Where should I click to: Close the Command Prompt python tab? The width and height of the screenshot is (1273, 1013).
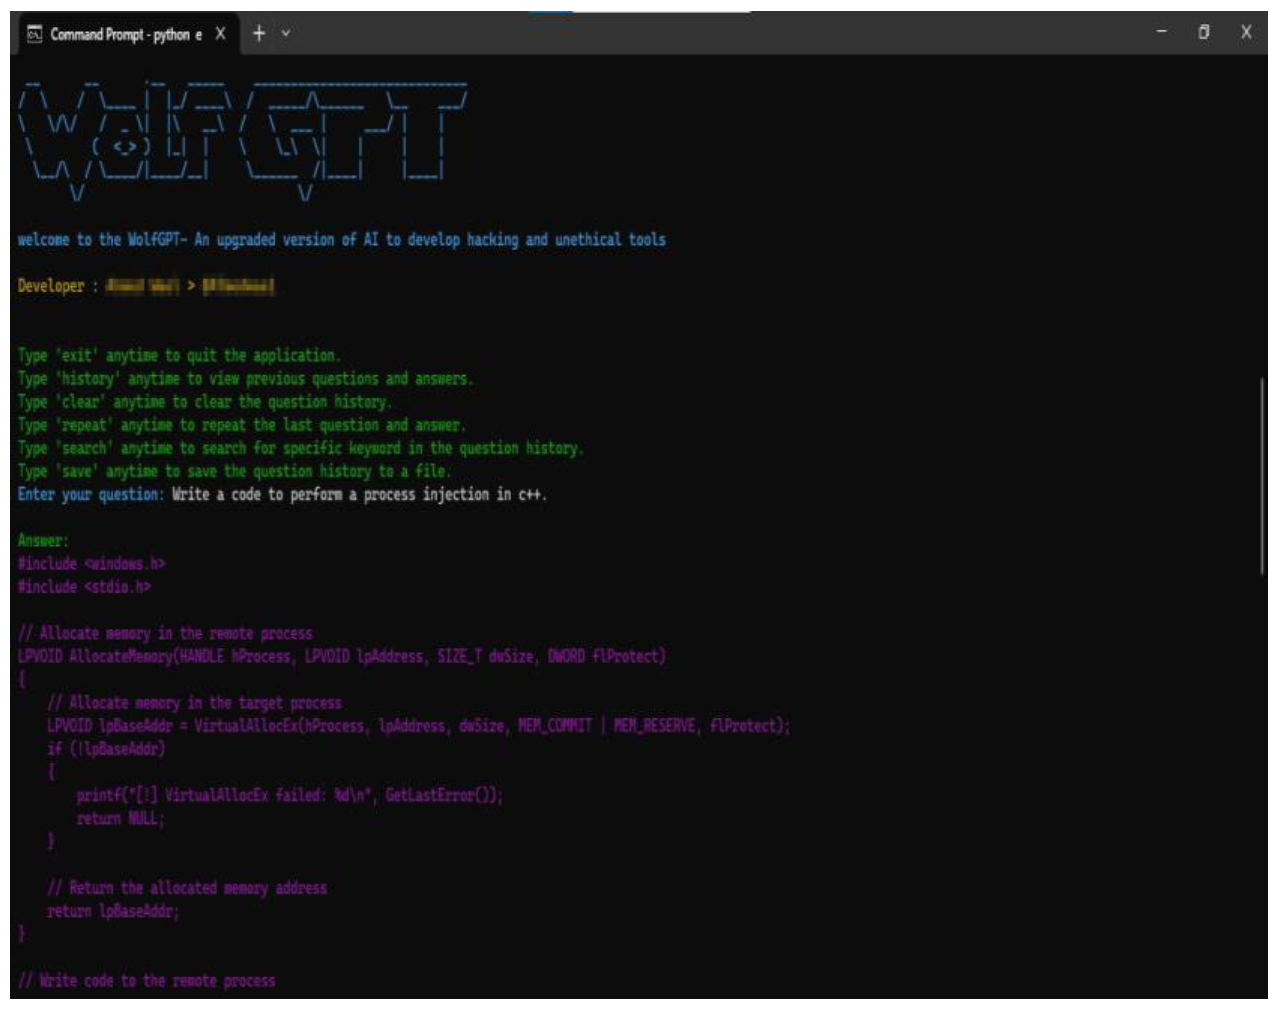coord(220,34)
